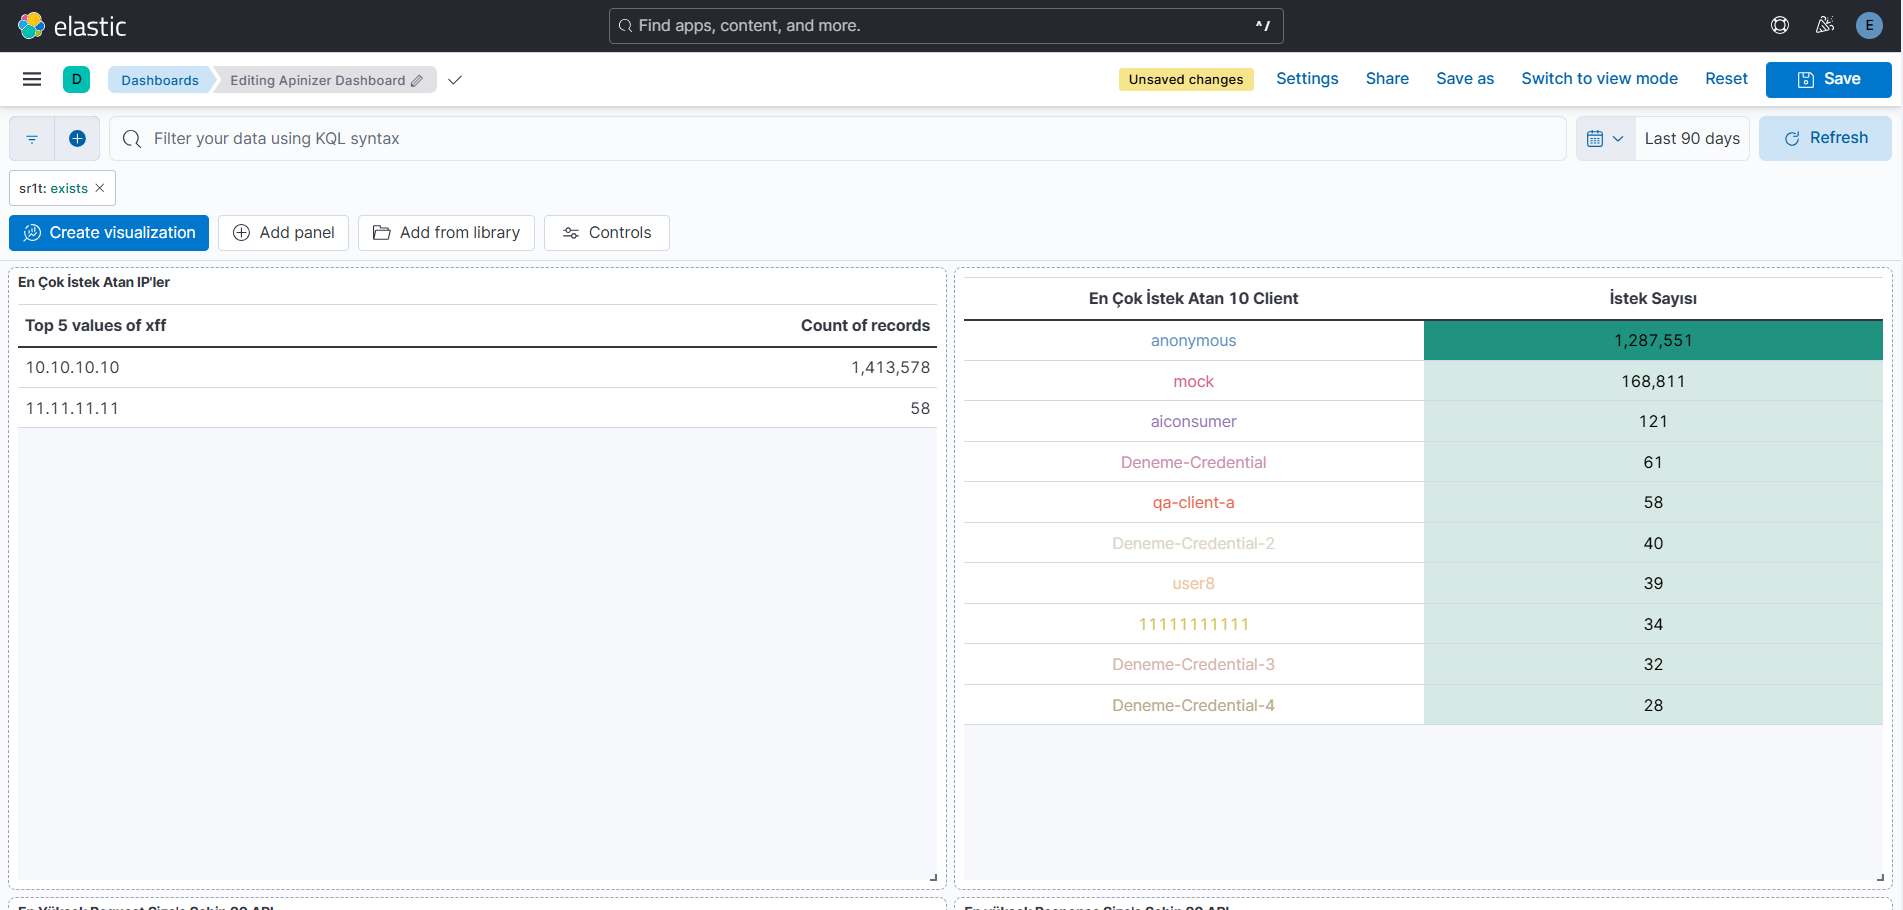Click the green D space avatar
The height and width of the screenshot is (910, 1903).
pos(76,79)
